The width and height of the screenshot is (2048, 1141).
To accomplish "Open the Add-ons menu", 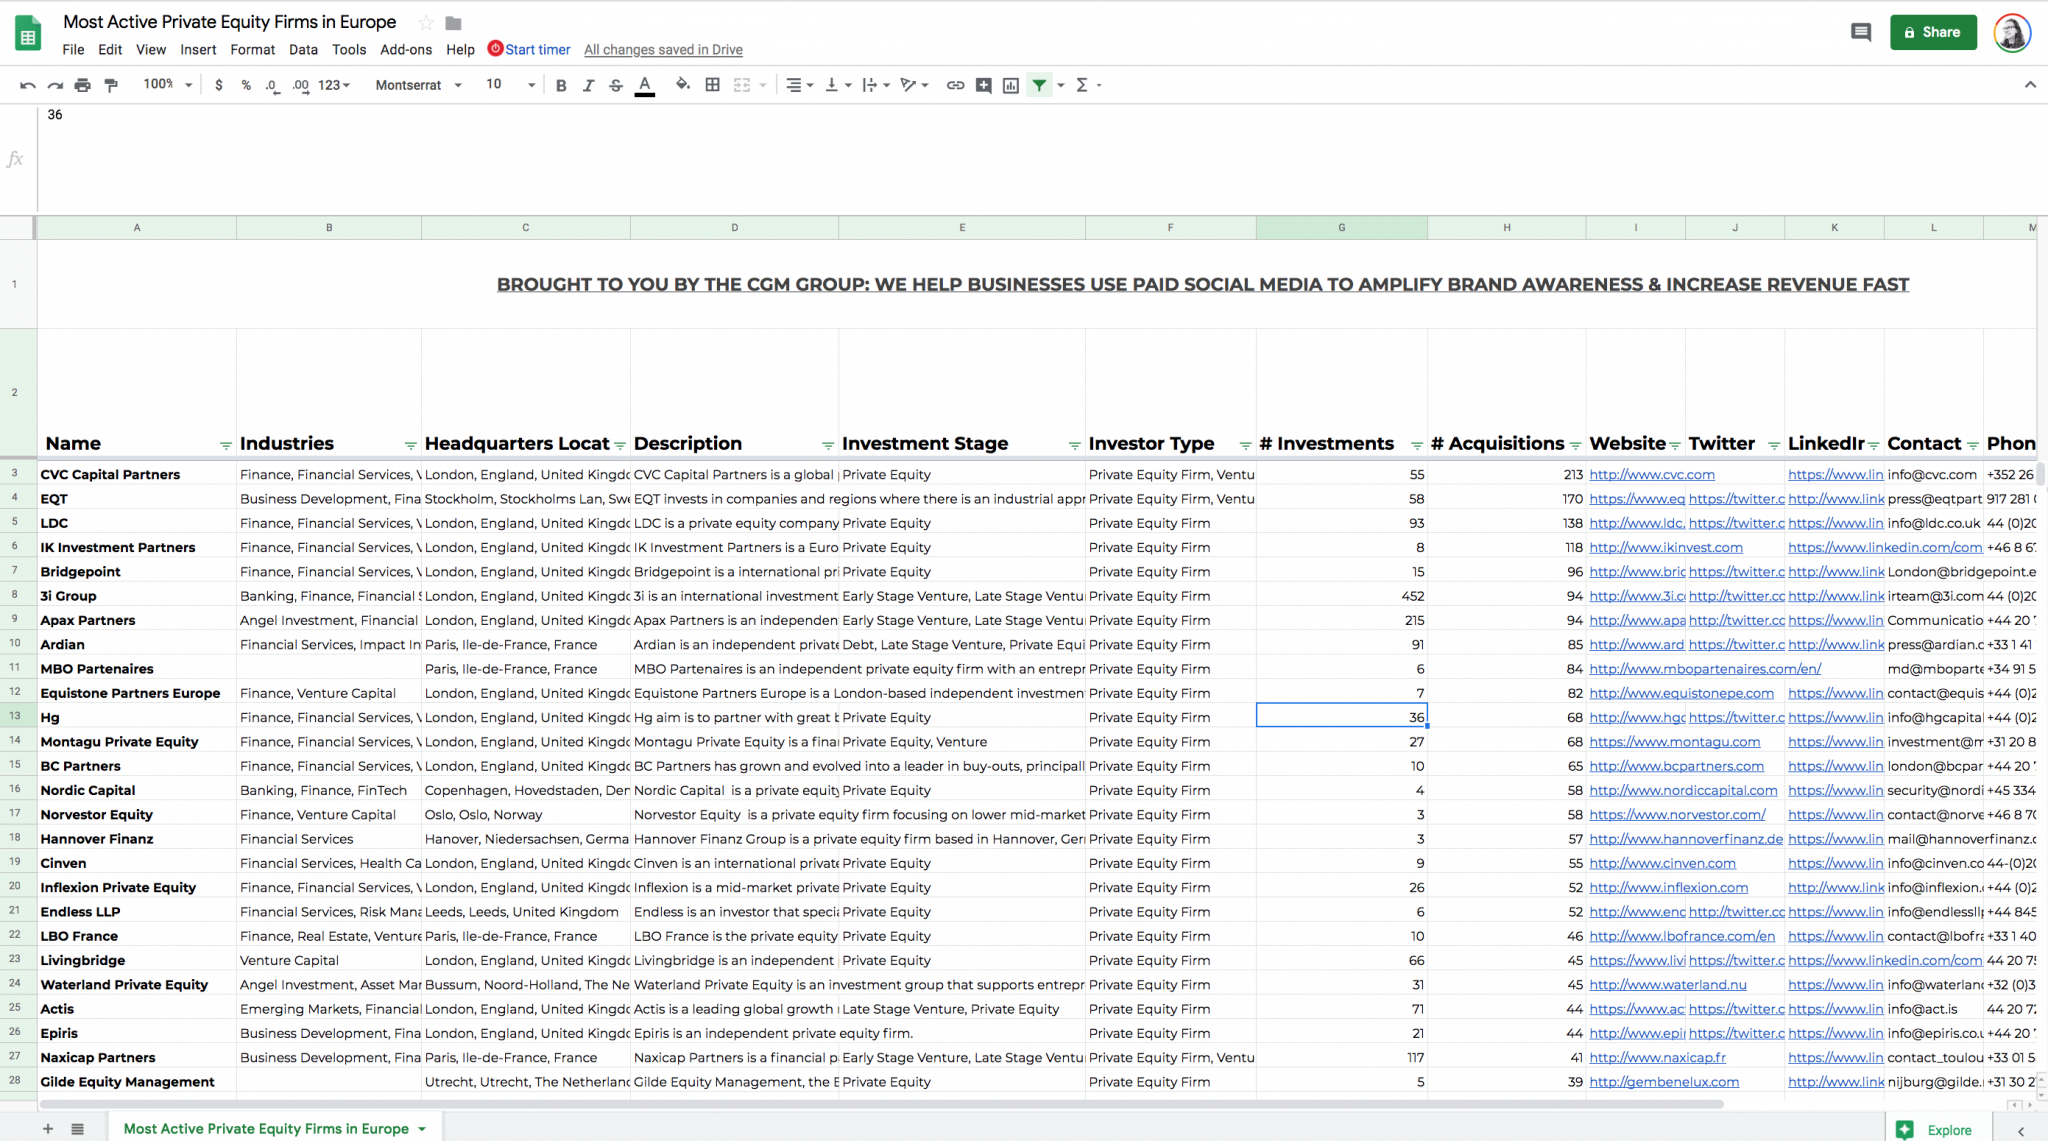I will click(x=406, y=49).
